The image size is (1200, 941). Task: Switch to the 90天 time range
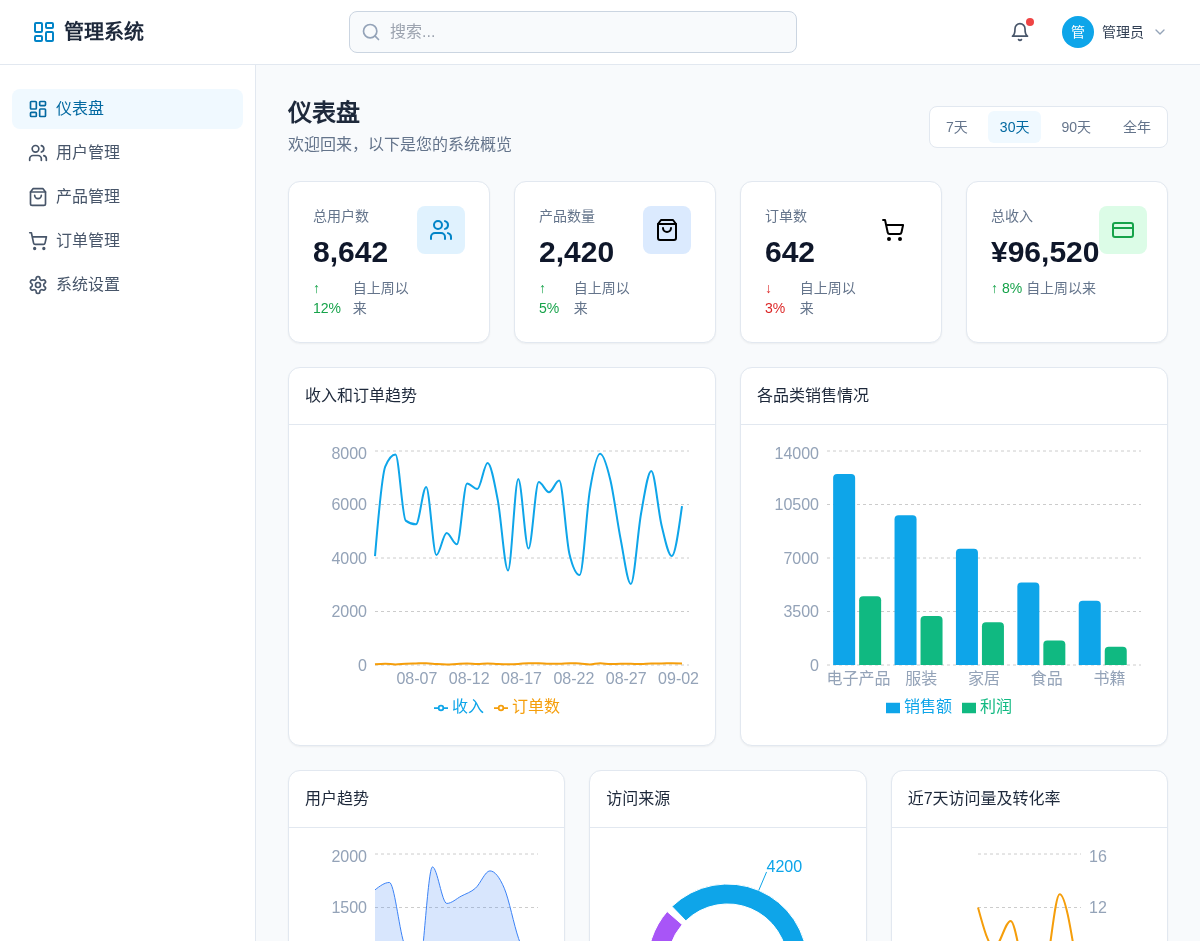coord(1076,127)
